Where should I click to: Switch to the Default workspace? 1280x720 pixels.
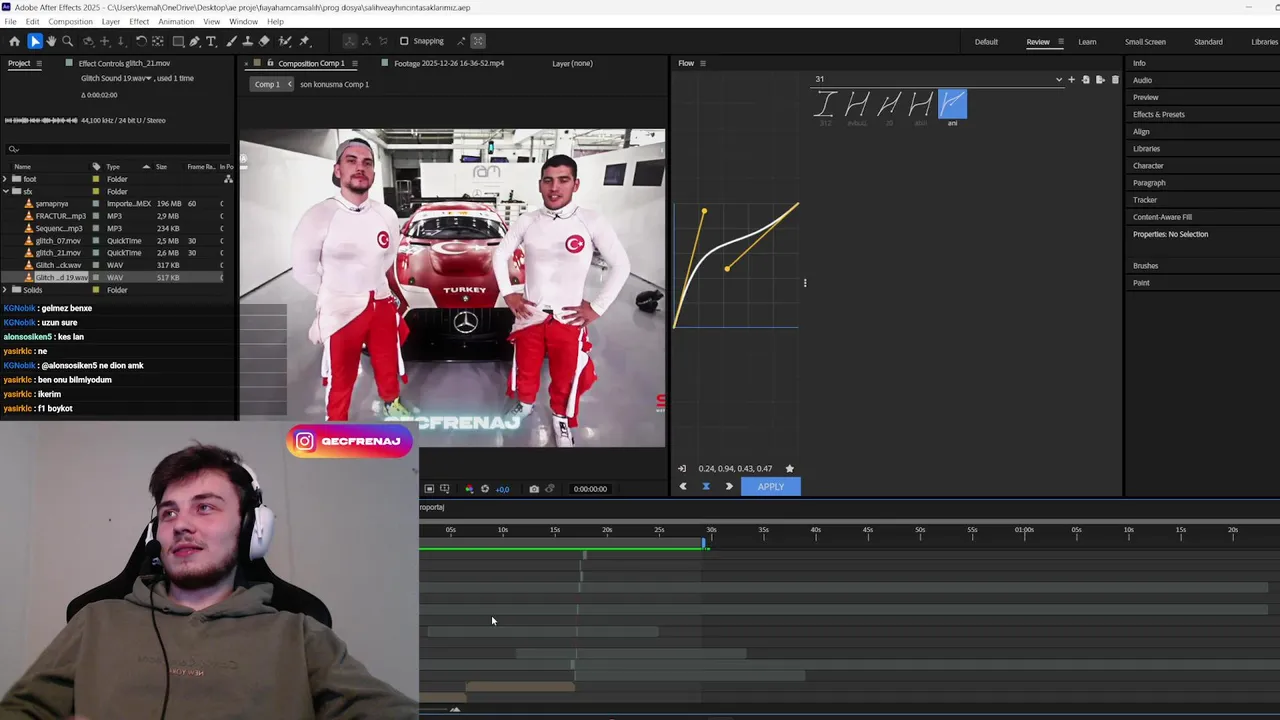tap(986, 42)
